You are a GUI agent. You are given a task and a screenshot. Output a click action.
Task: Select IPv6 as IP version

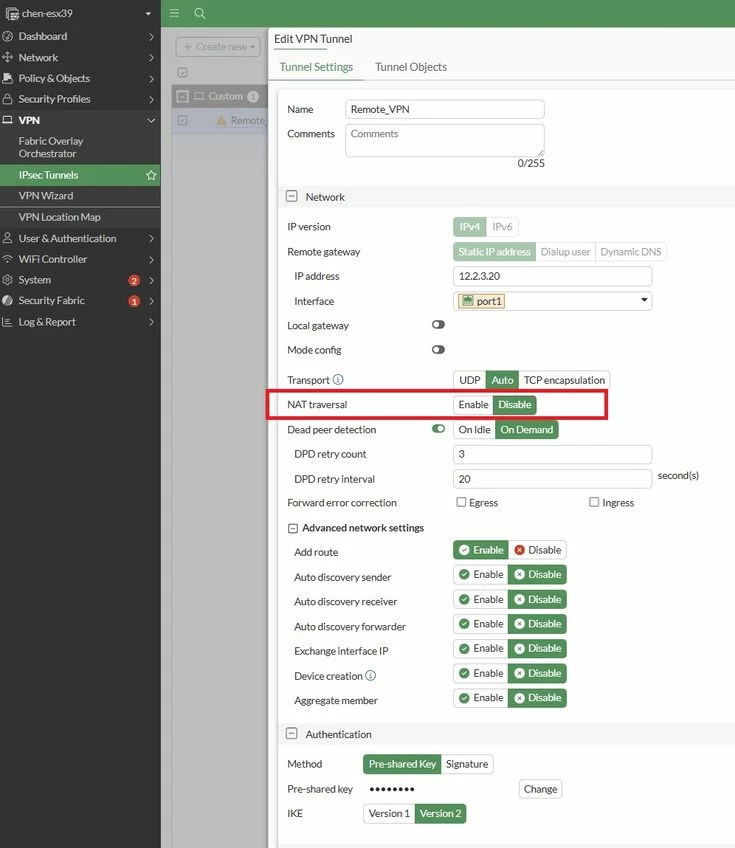click(x=502, y=227)
